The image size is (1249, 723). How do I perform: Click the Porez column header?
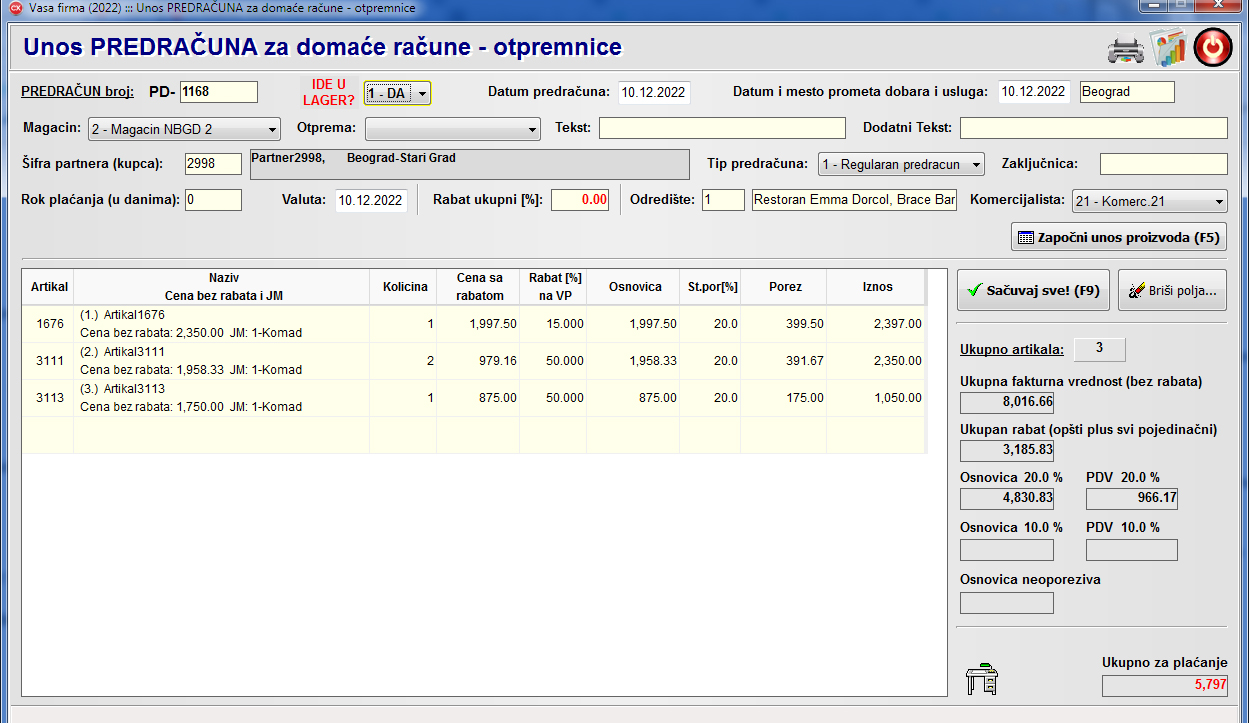click(x=785, y=287)
